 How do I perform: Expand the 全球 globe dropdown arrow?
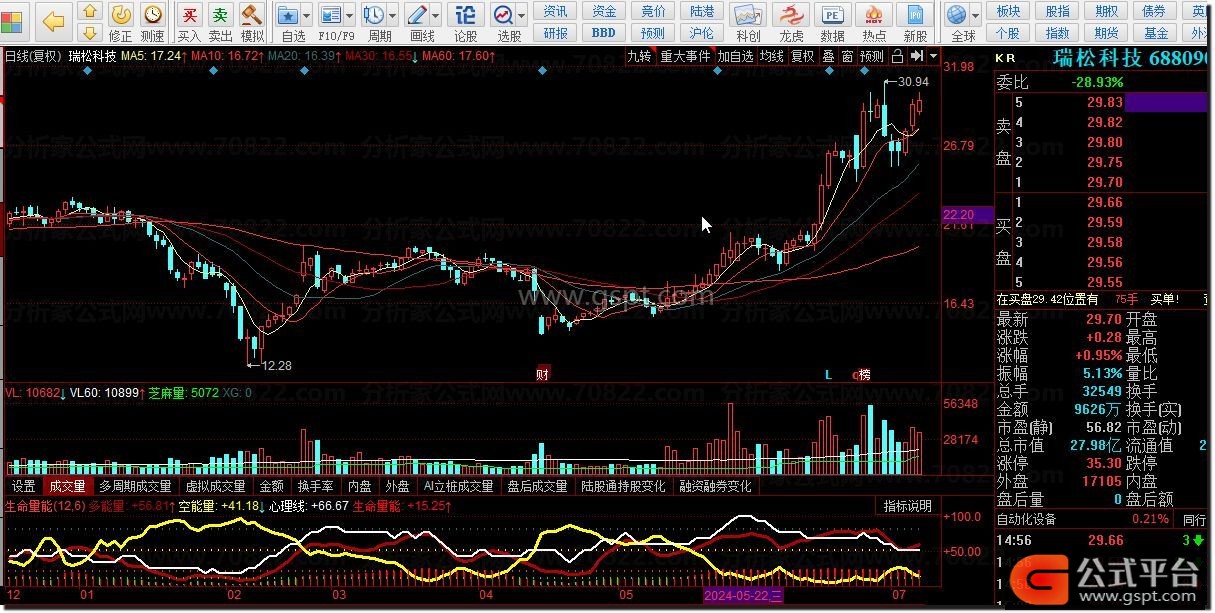point(977,15)
